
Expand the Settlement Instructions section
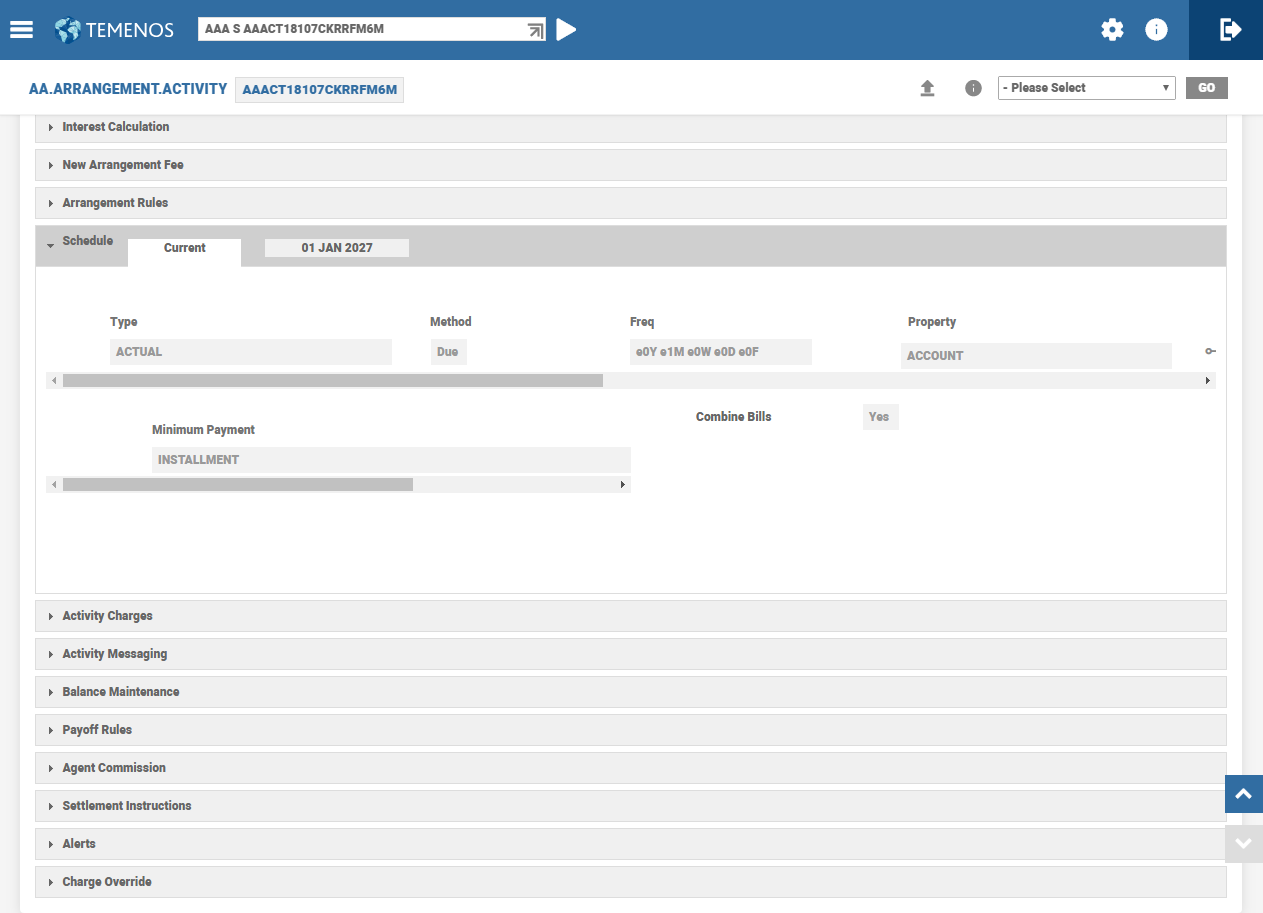pyautogui.click(x=126, y=806)
